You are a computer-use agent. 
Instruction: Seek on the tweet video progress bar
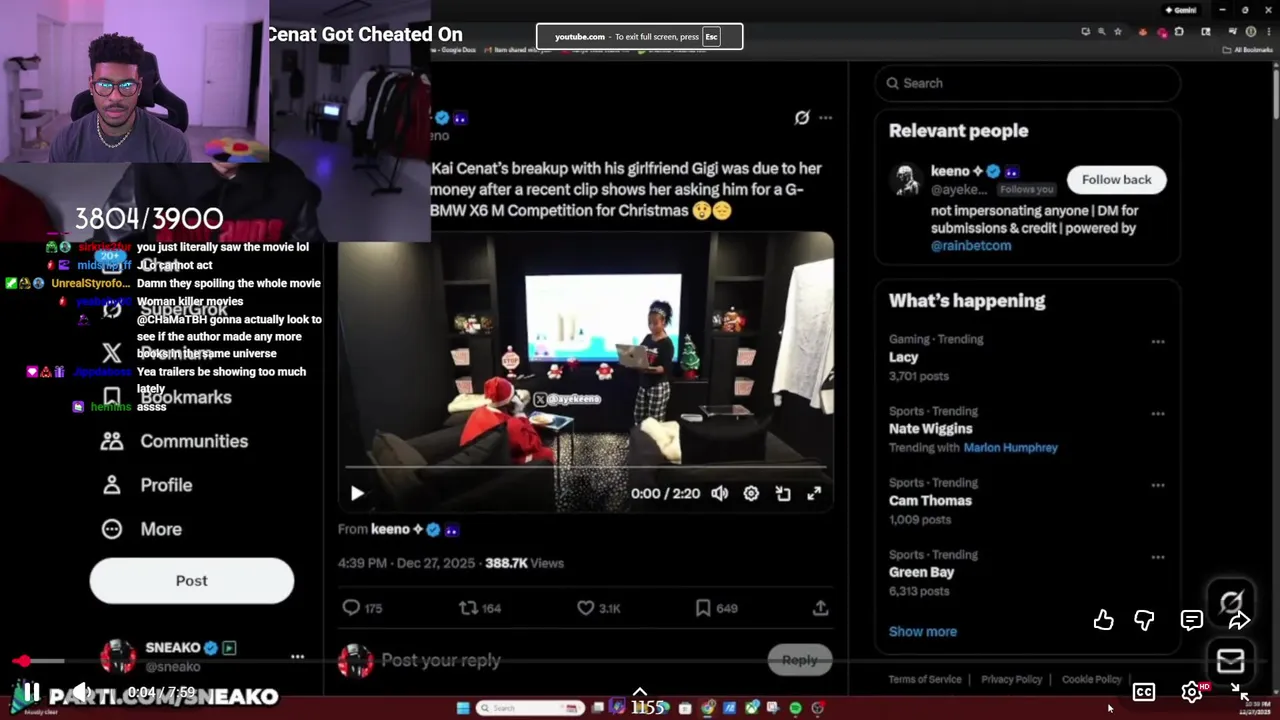pyautogui.click(x=585, y=467)
